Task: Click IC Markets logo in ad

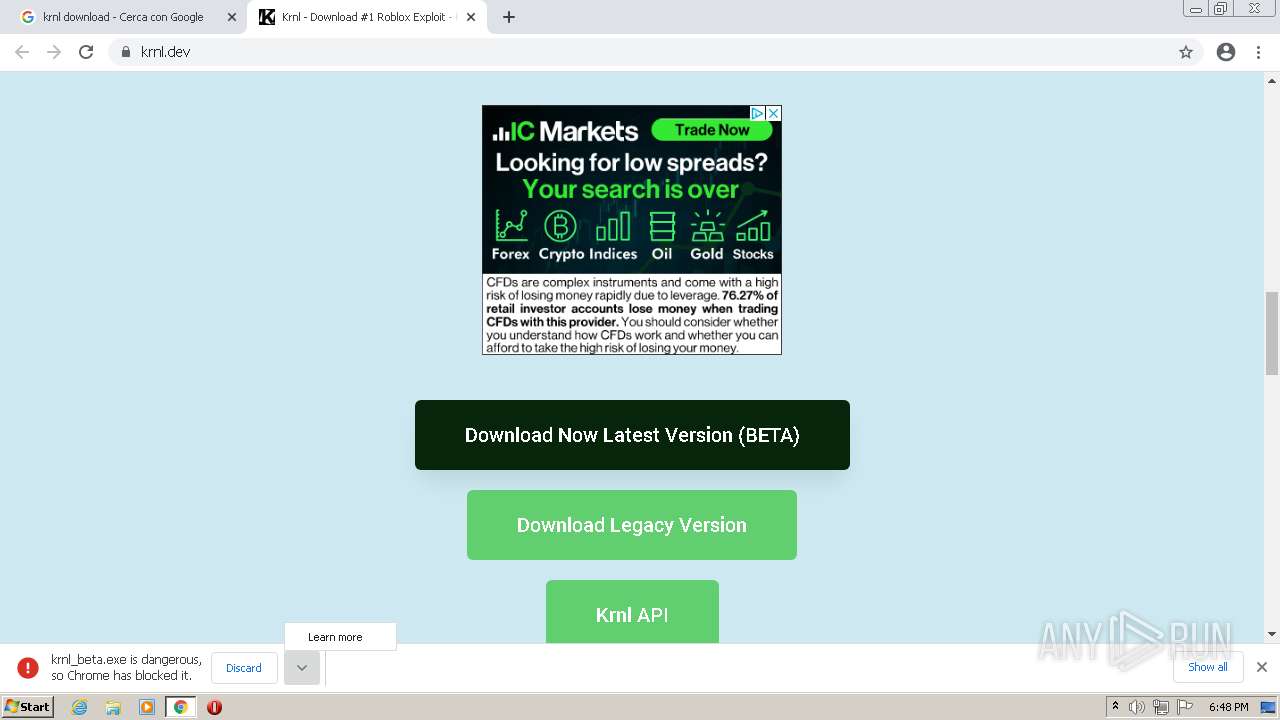Action: [x=566, y=131]
